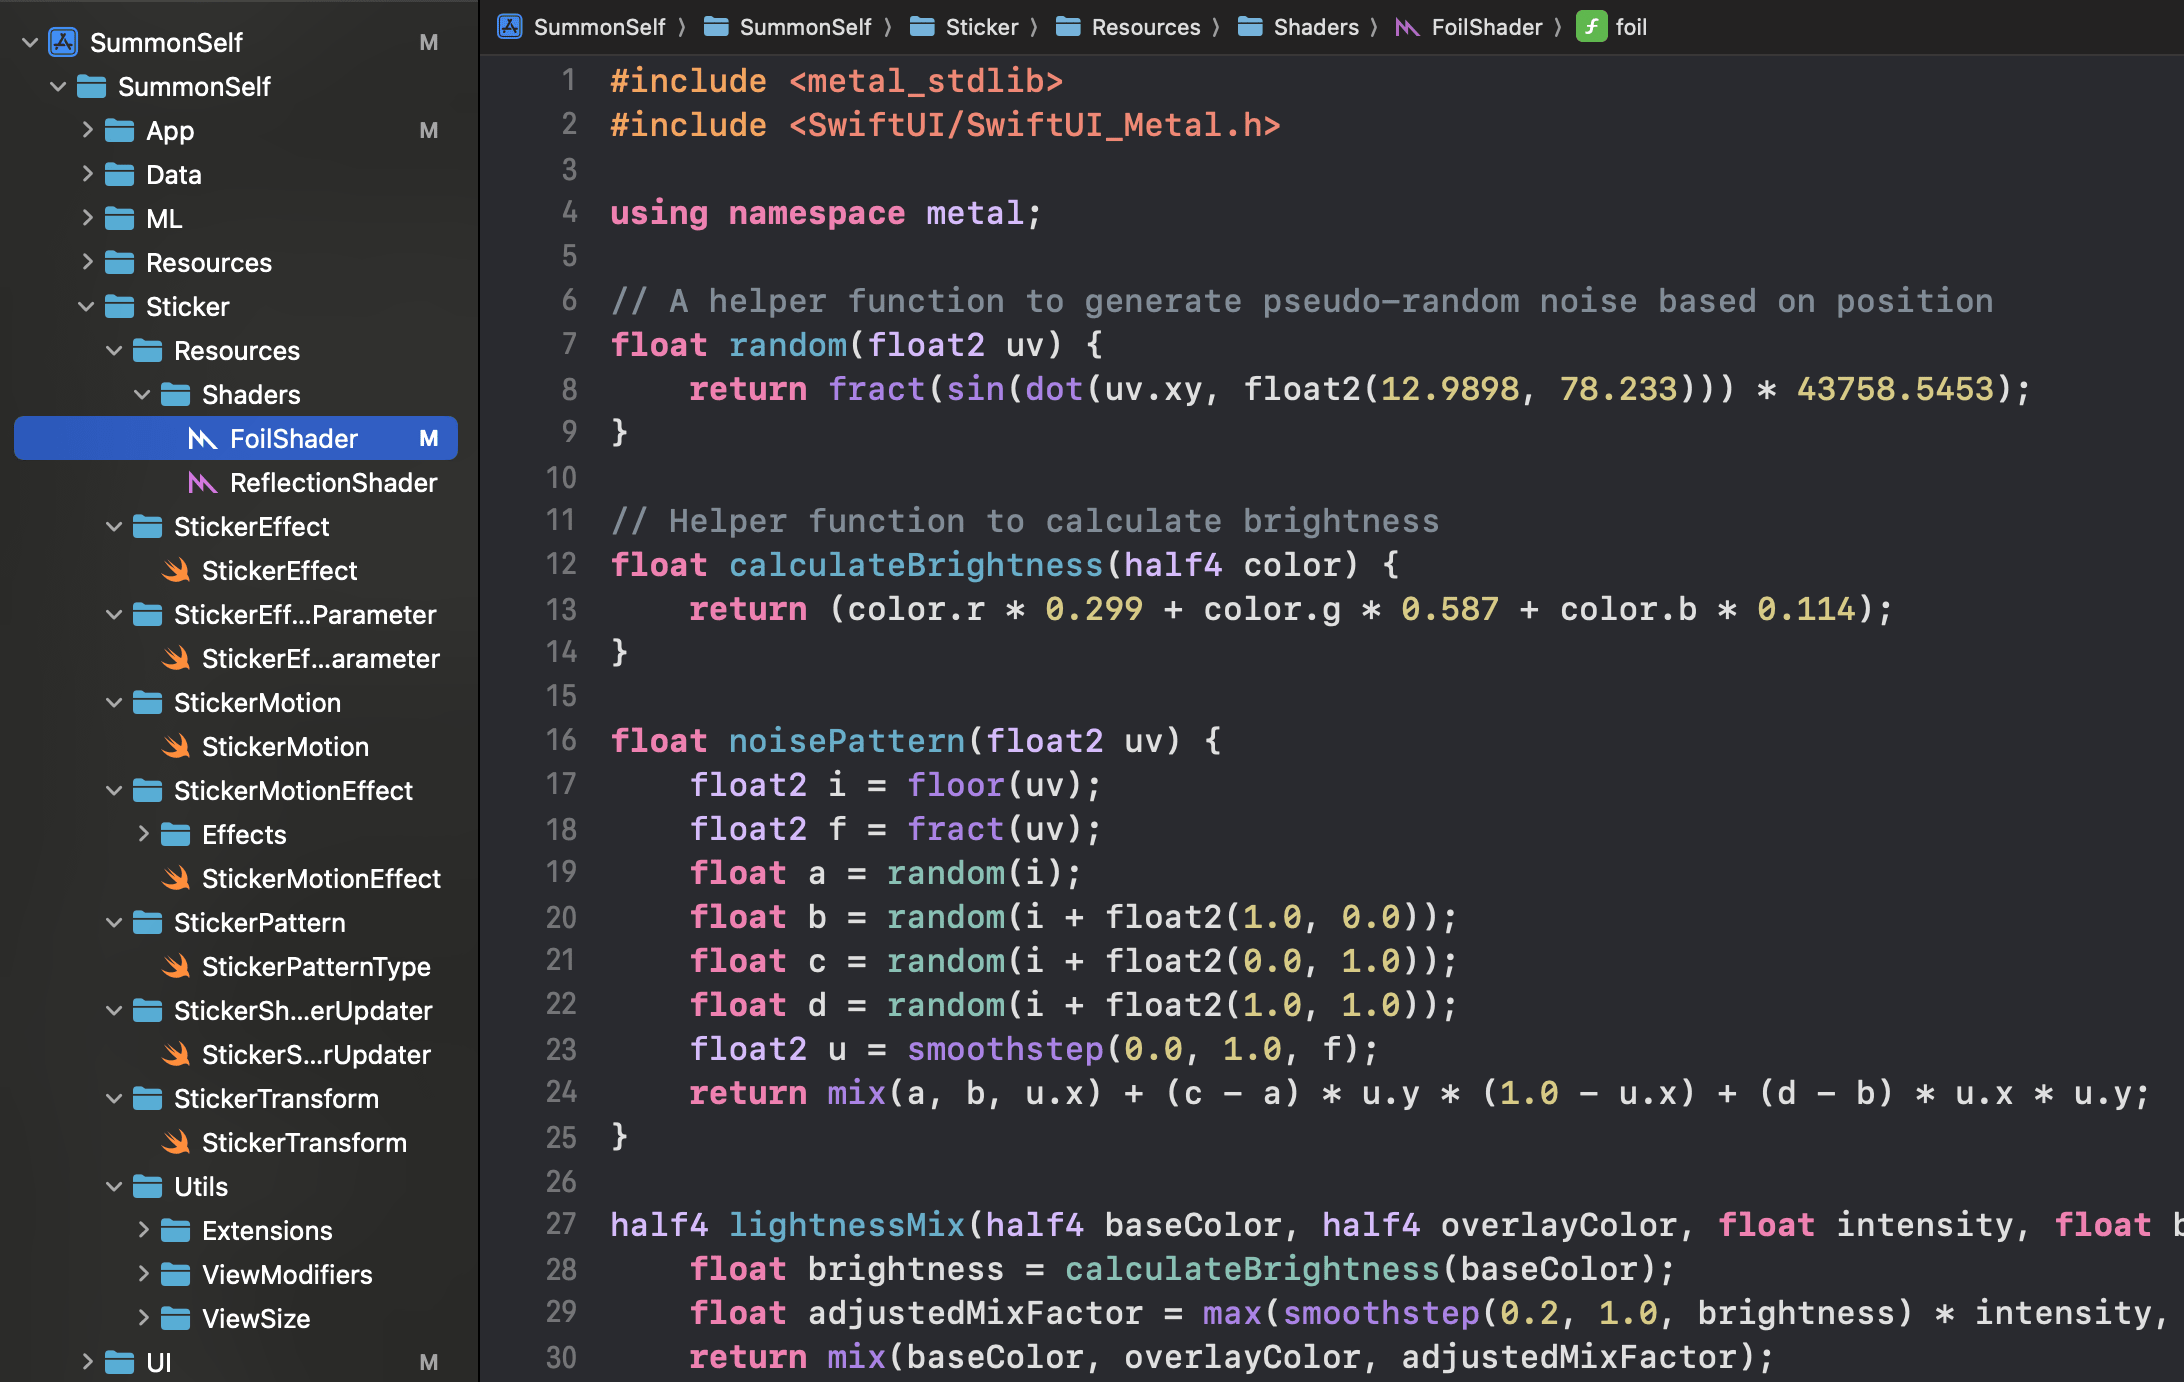The image size is (2184, 1382).
Task: Click the Sticker breadcrumb item
Action: 980,27
